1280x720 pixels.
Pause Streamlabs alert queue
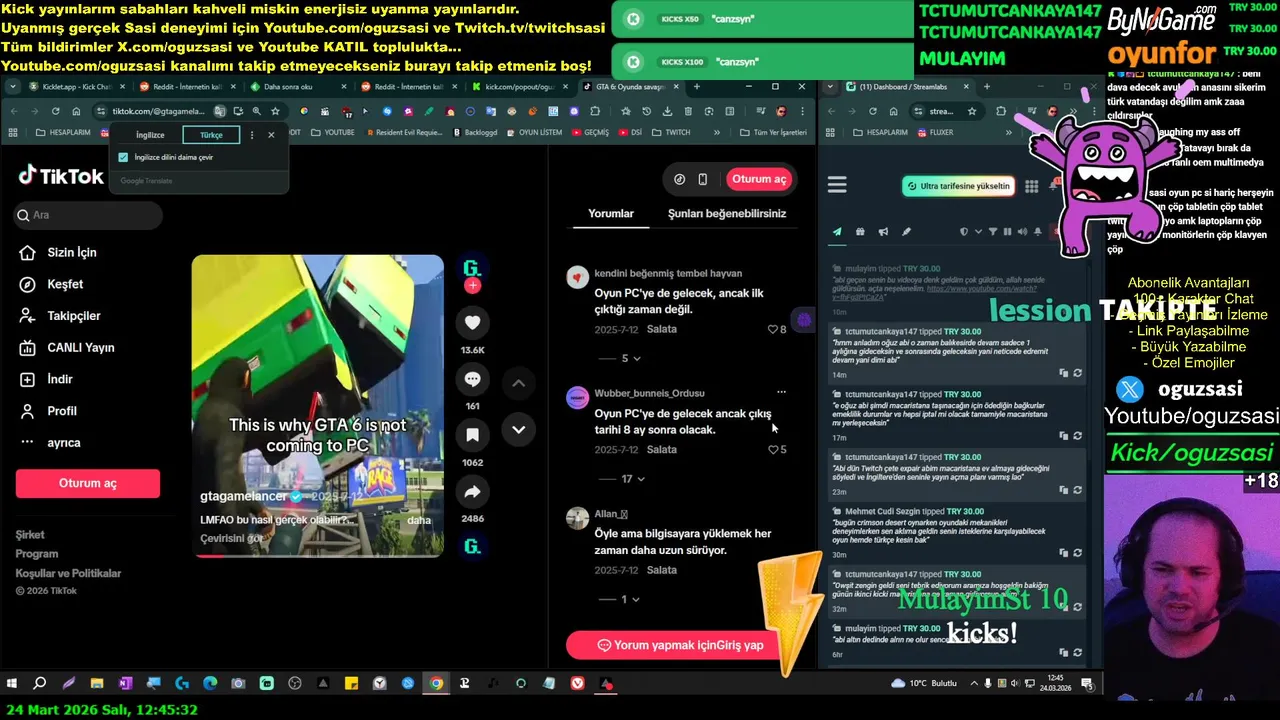coord(1007,232)
